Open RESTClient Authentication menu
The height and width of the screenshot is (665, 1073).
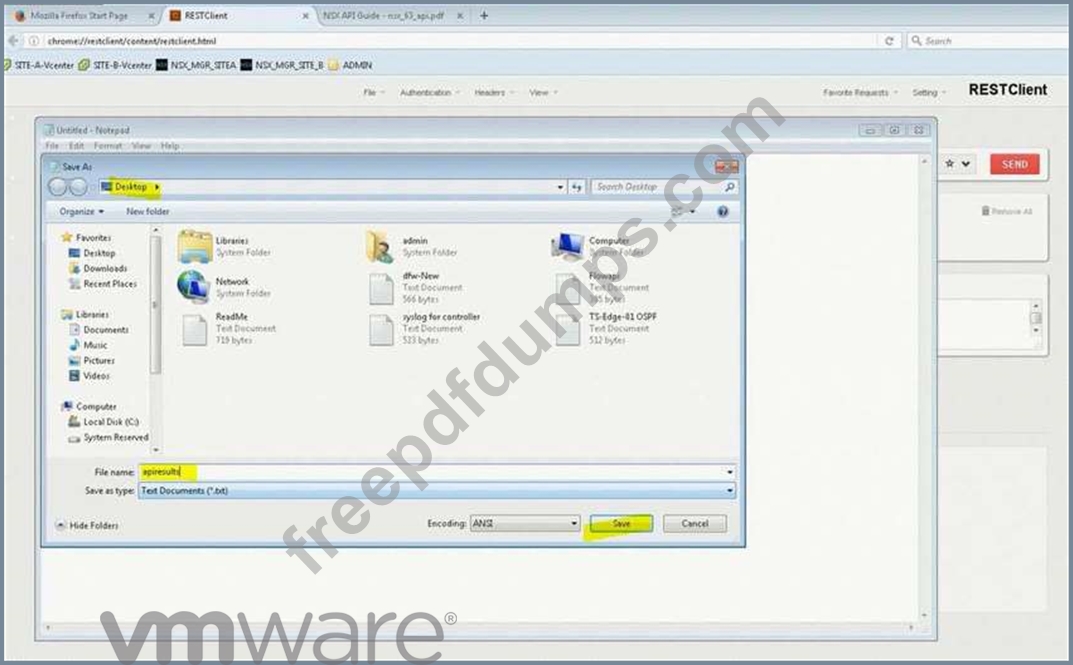(430, 92)
